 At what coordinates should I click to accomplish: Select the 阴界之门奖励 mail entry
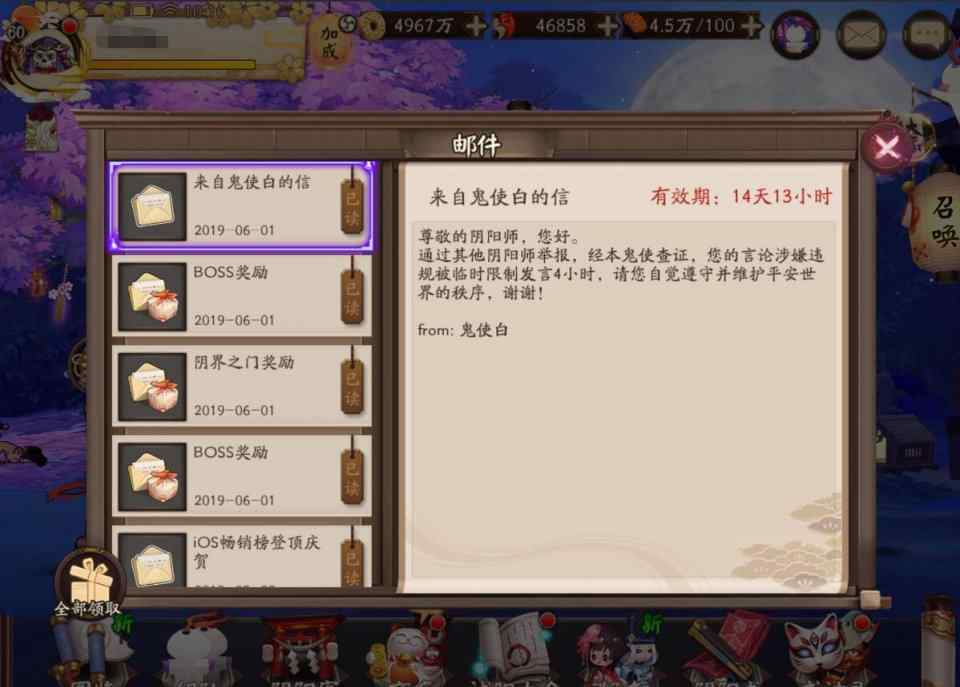241,386
